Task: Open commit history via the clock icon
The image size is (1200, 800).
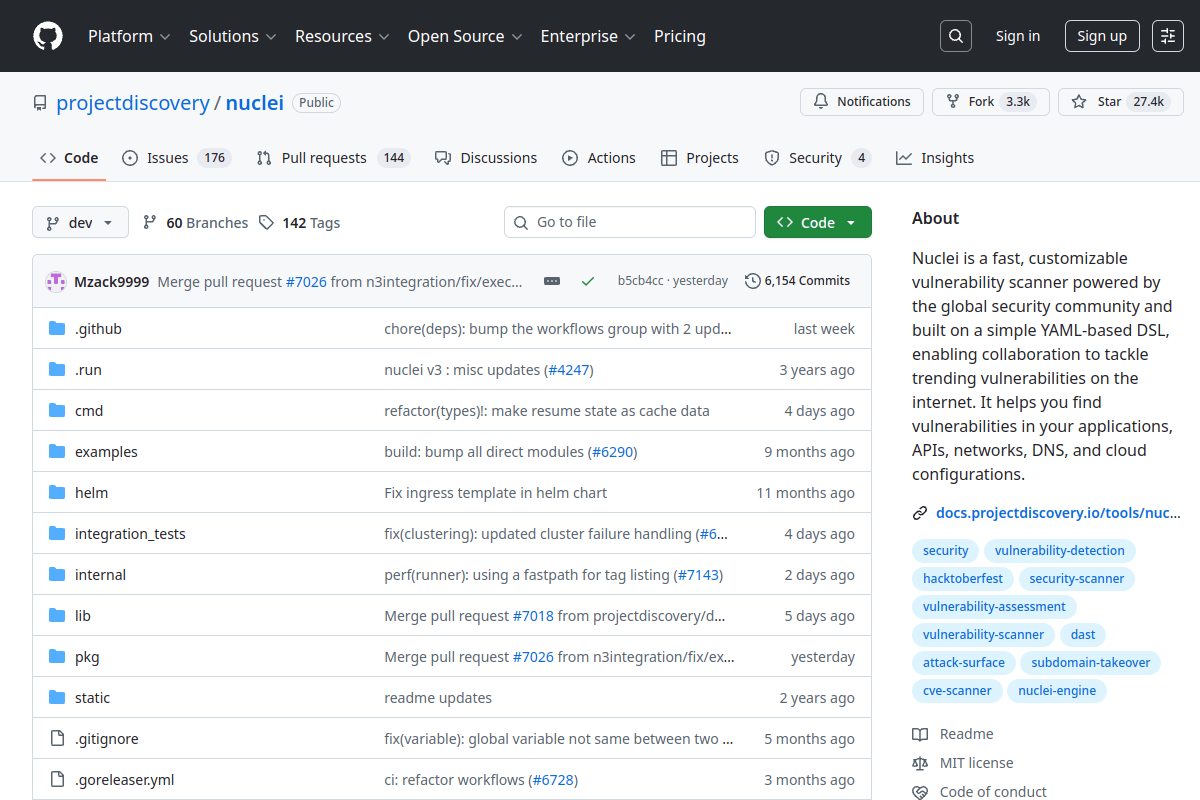Action: [x=752, y=281]
